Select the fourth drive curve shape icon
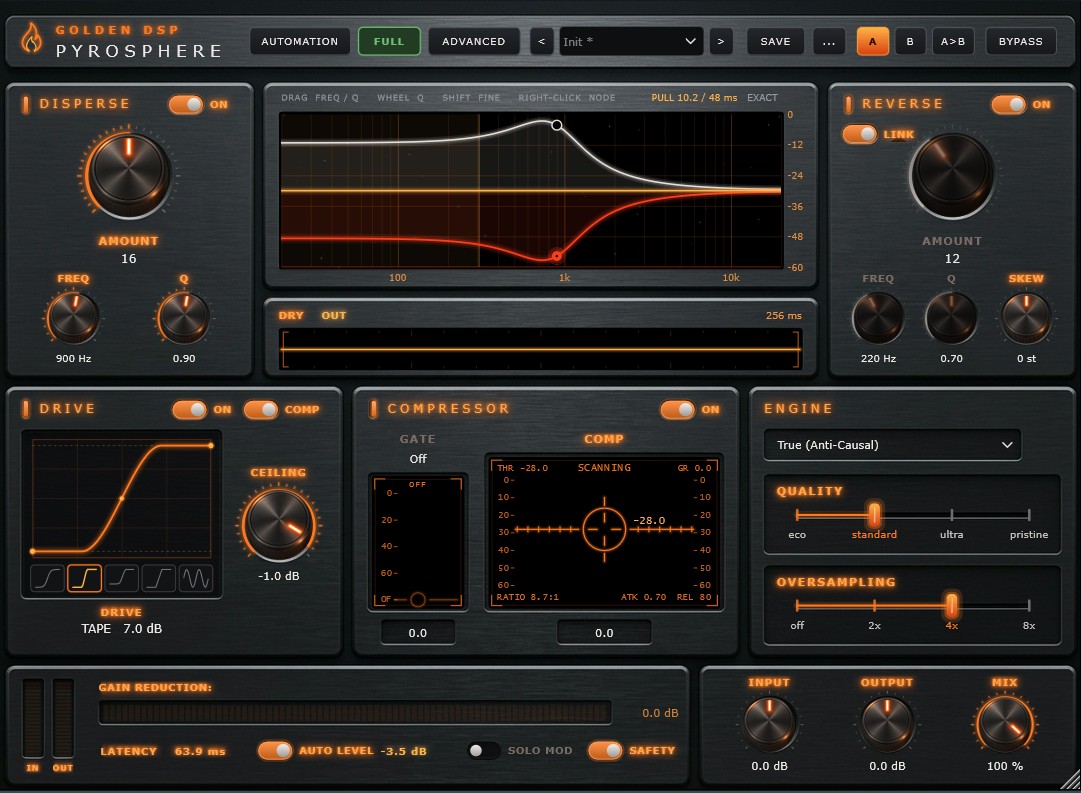Screen dimensions: 1081x793 159,578
